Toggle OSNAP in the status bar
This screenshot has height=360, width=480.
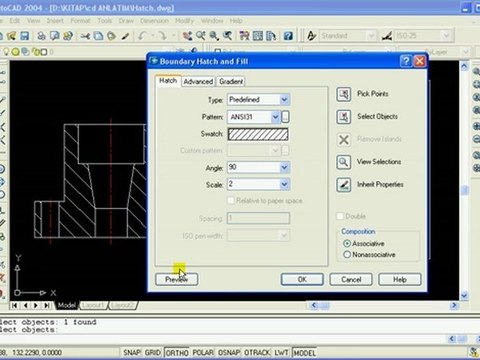click(229, 352)
